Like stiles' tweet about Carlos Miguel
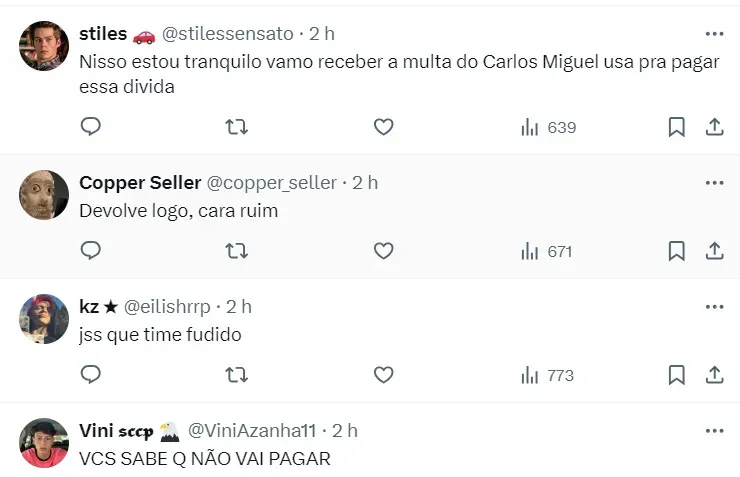Image resolution: width=740 pixels, height=477 pixels. [x=383, y=127]
